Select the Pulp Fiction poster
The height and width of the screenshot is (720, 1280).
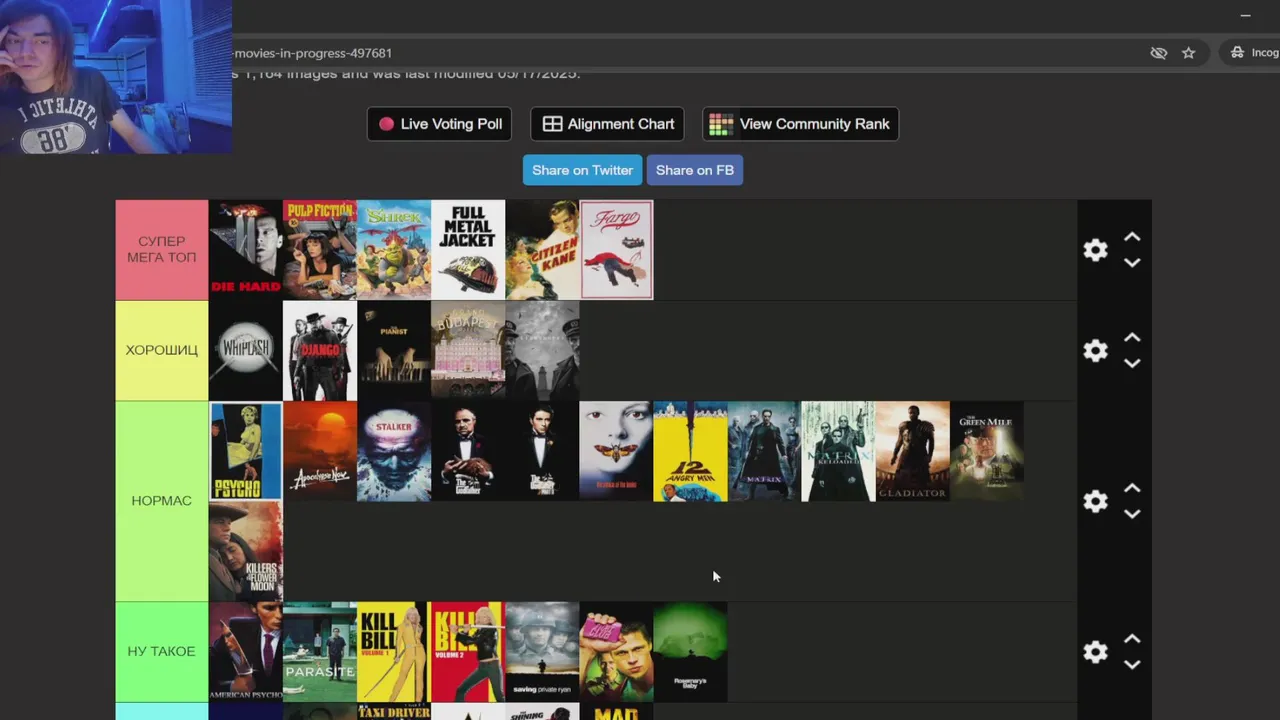pyautogui.click(x=320, y=250)
